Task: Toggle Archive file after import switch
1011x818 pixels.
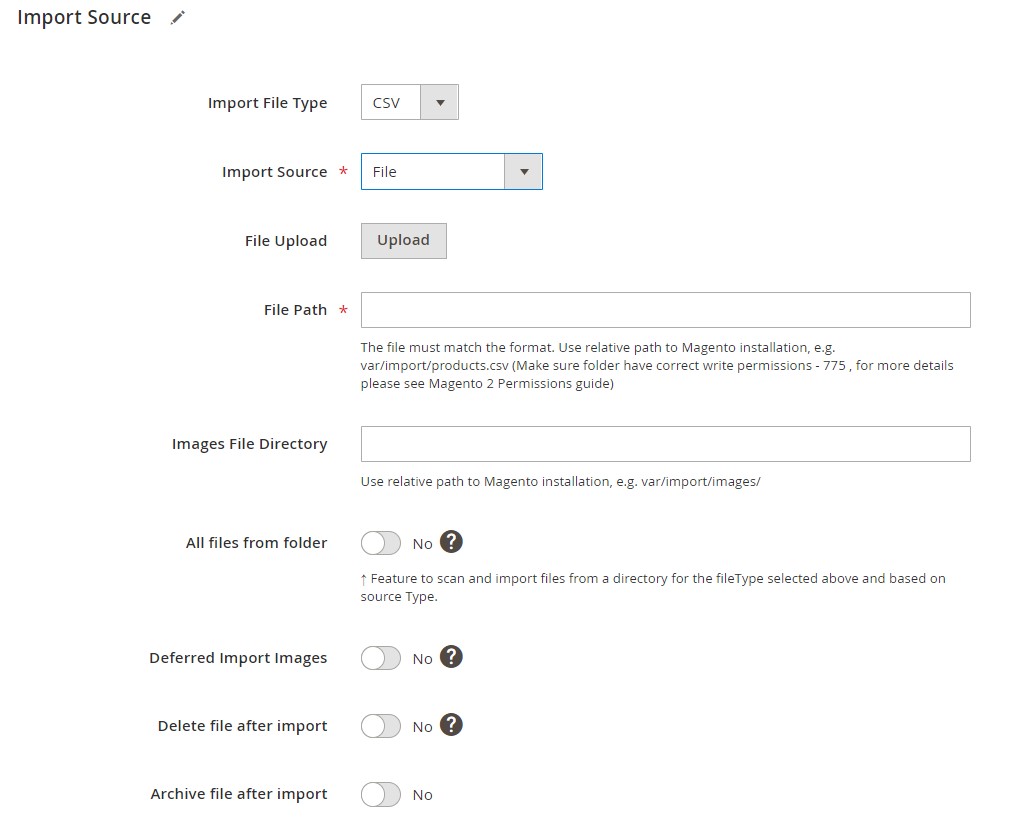Action: pos(380,795)
